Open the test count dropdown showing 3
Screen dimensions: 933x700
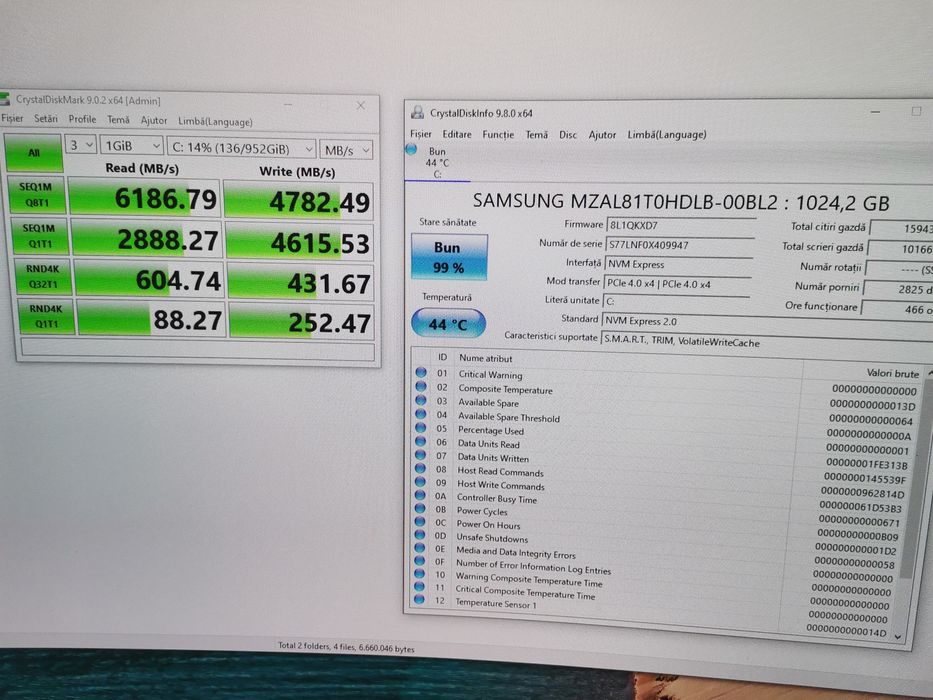80,145
